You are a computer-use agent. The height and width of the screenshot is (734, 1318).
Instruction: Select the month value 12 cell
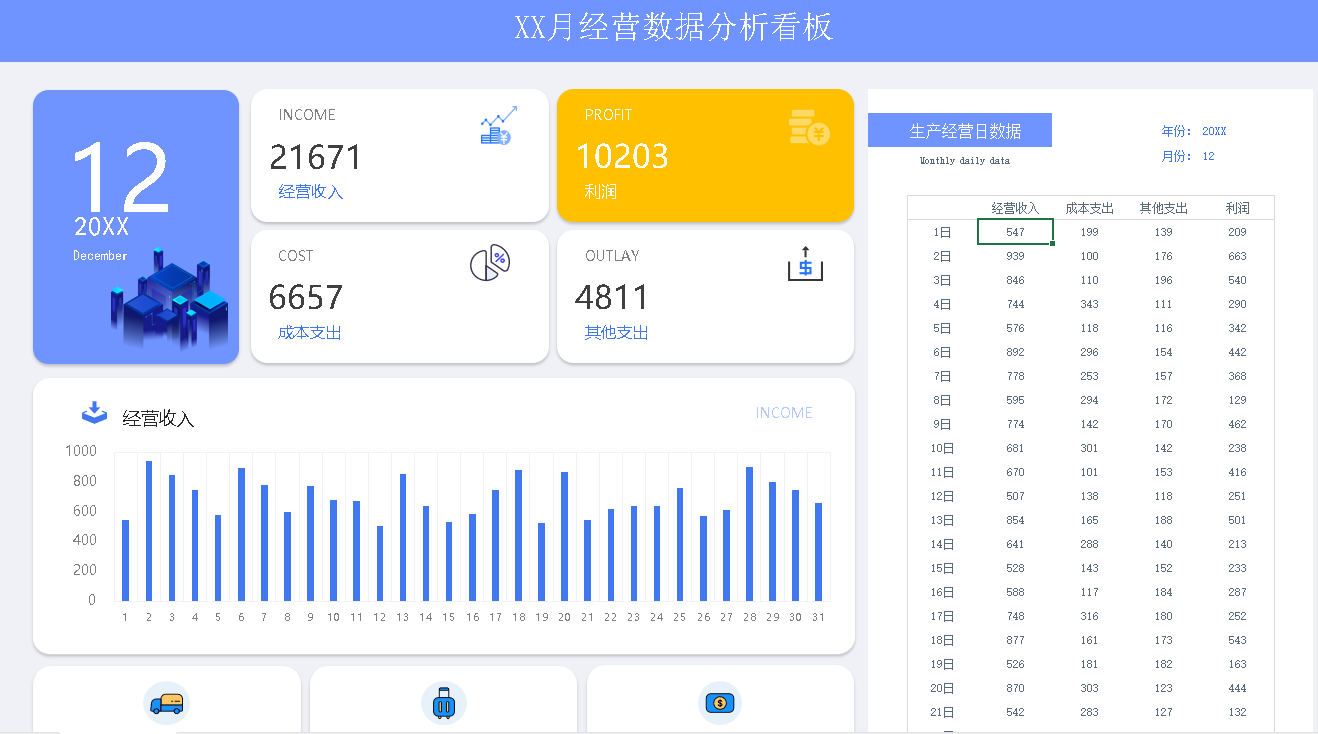tap(1208, 156)
